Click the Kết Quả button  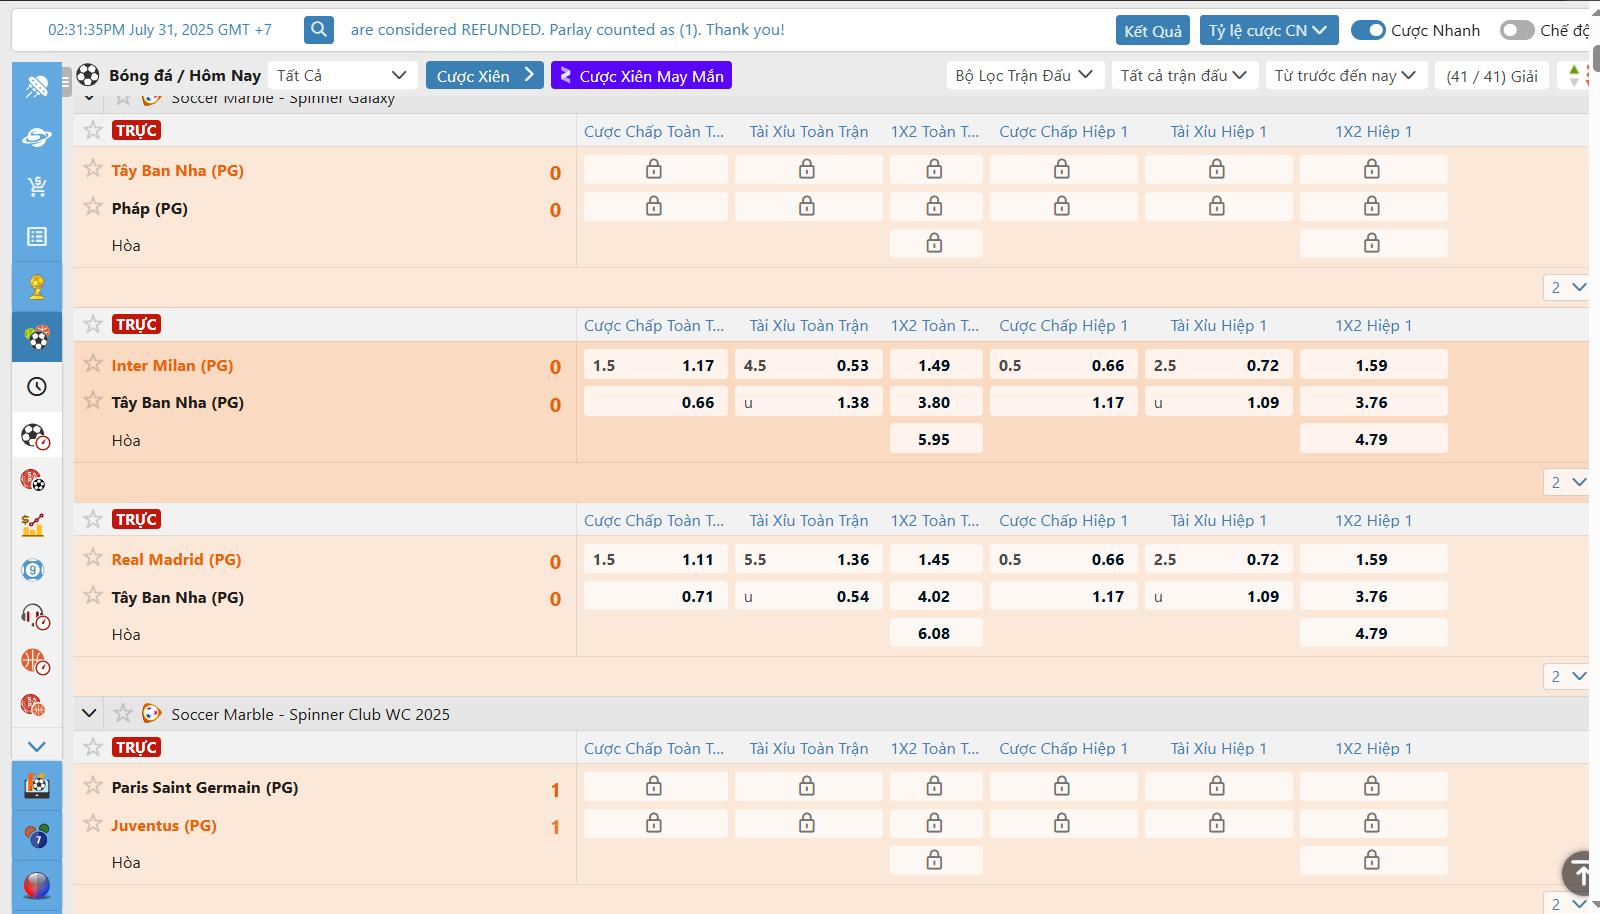point(1152,31)
